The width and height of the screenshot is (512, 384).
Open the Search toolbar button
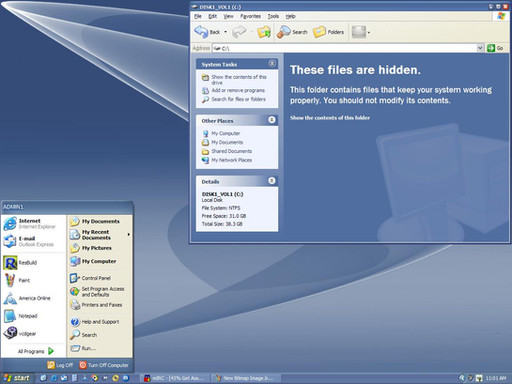coord(292,32)
